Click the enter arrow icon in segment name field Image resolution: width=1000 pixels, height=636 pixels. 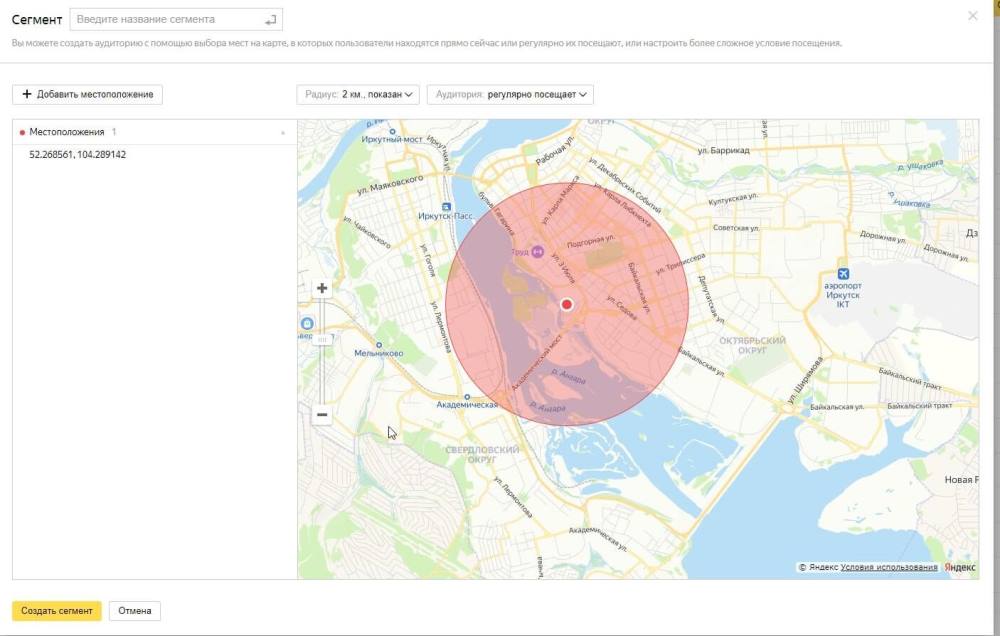click(x=270, y=19)
